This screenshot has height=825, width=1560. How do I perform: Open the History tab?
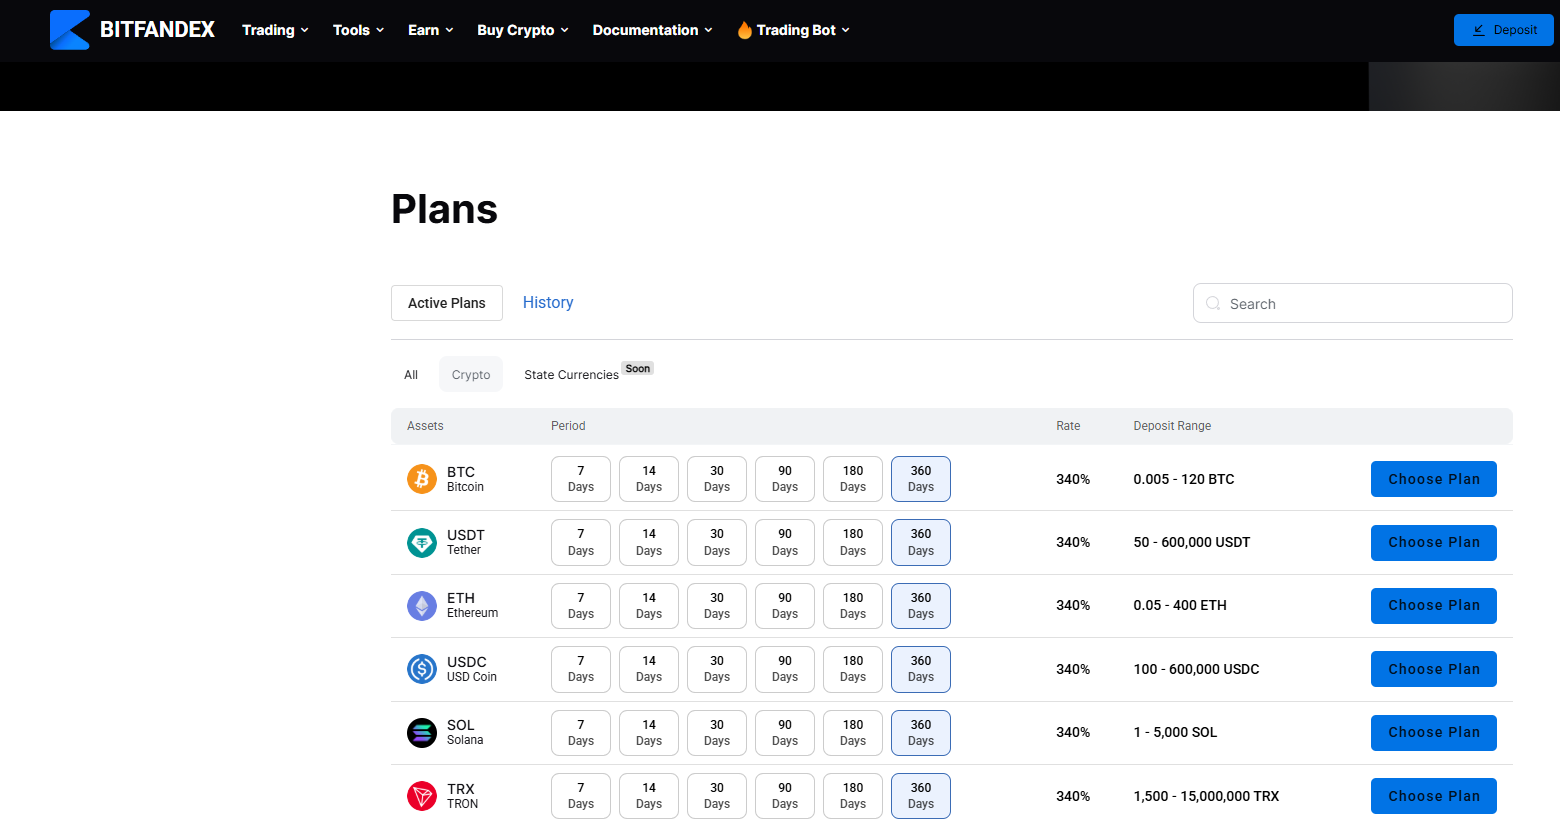[548, 302]
